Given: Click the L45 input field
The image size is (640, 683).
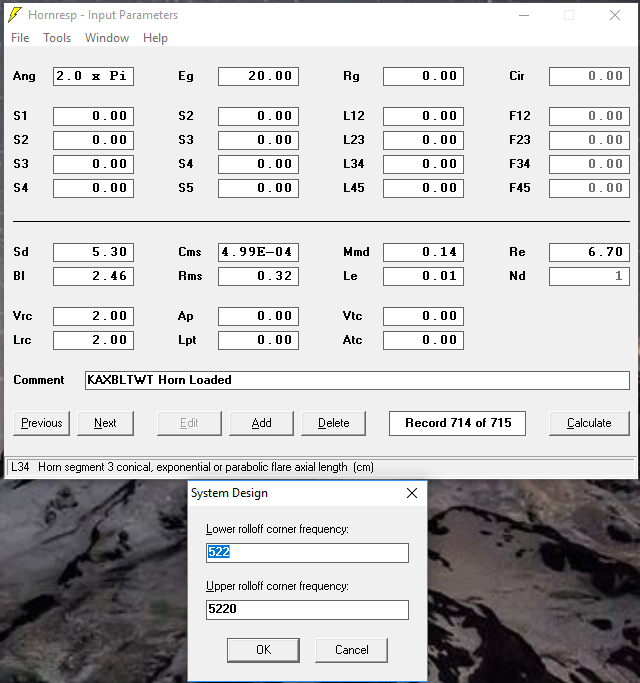Looking at the screenshot, I should pyautogui.click(x=423, y=188).
